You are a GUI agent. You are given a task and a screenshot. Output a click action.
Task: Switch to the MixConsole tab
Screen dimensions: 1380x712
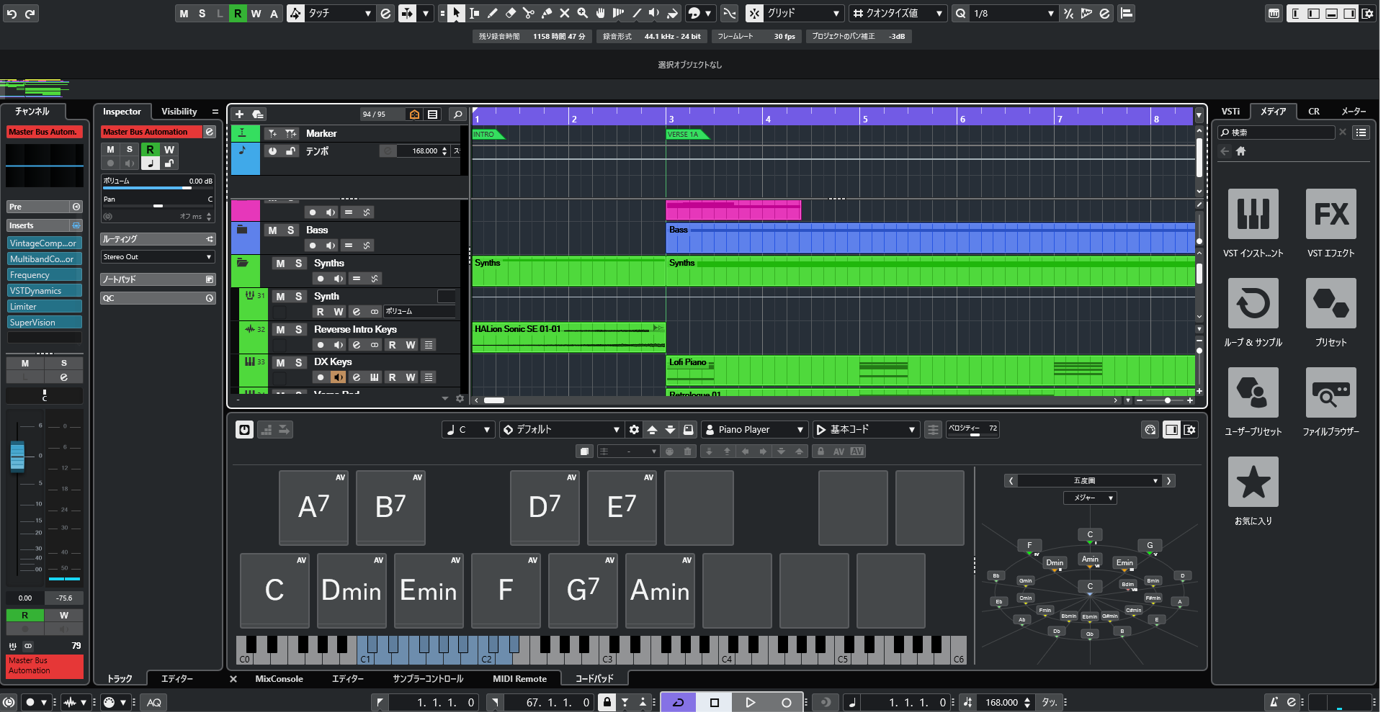coord(278,678)
